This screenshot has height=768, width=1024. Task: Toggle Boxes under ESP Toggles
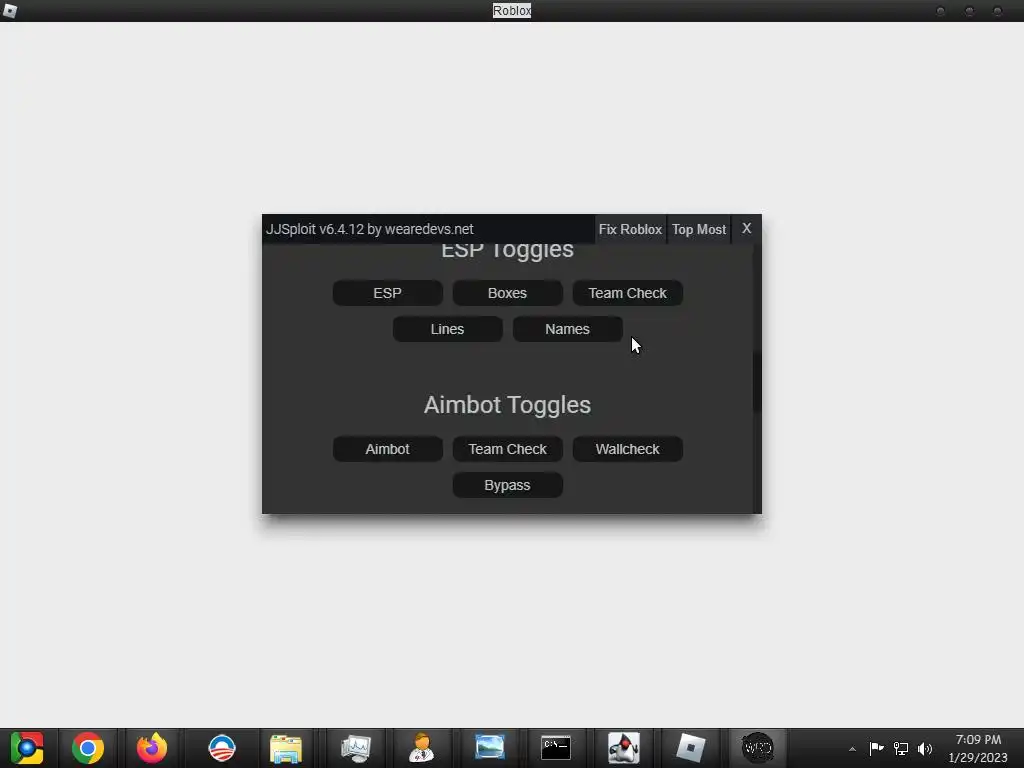tap(507, 293)
